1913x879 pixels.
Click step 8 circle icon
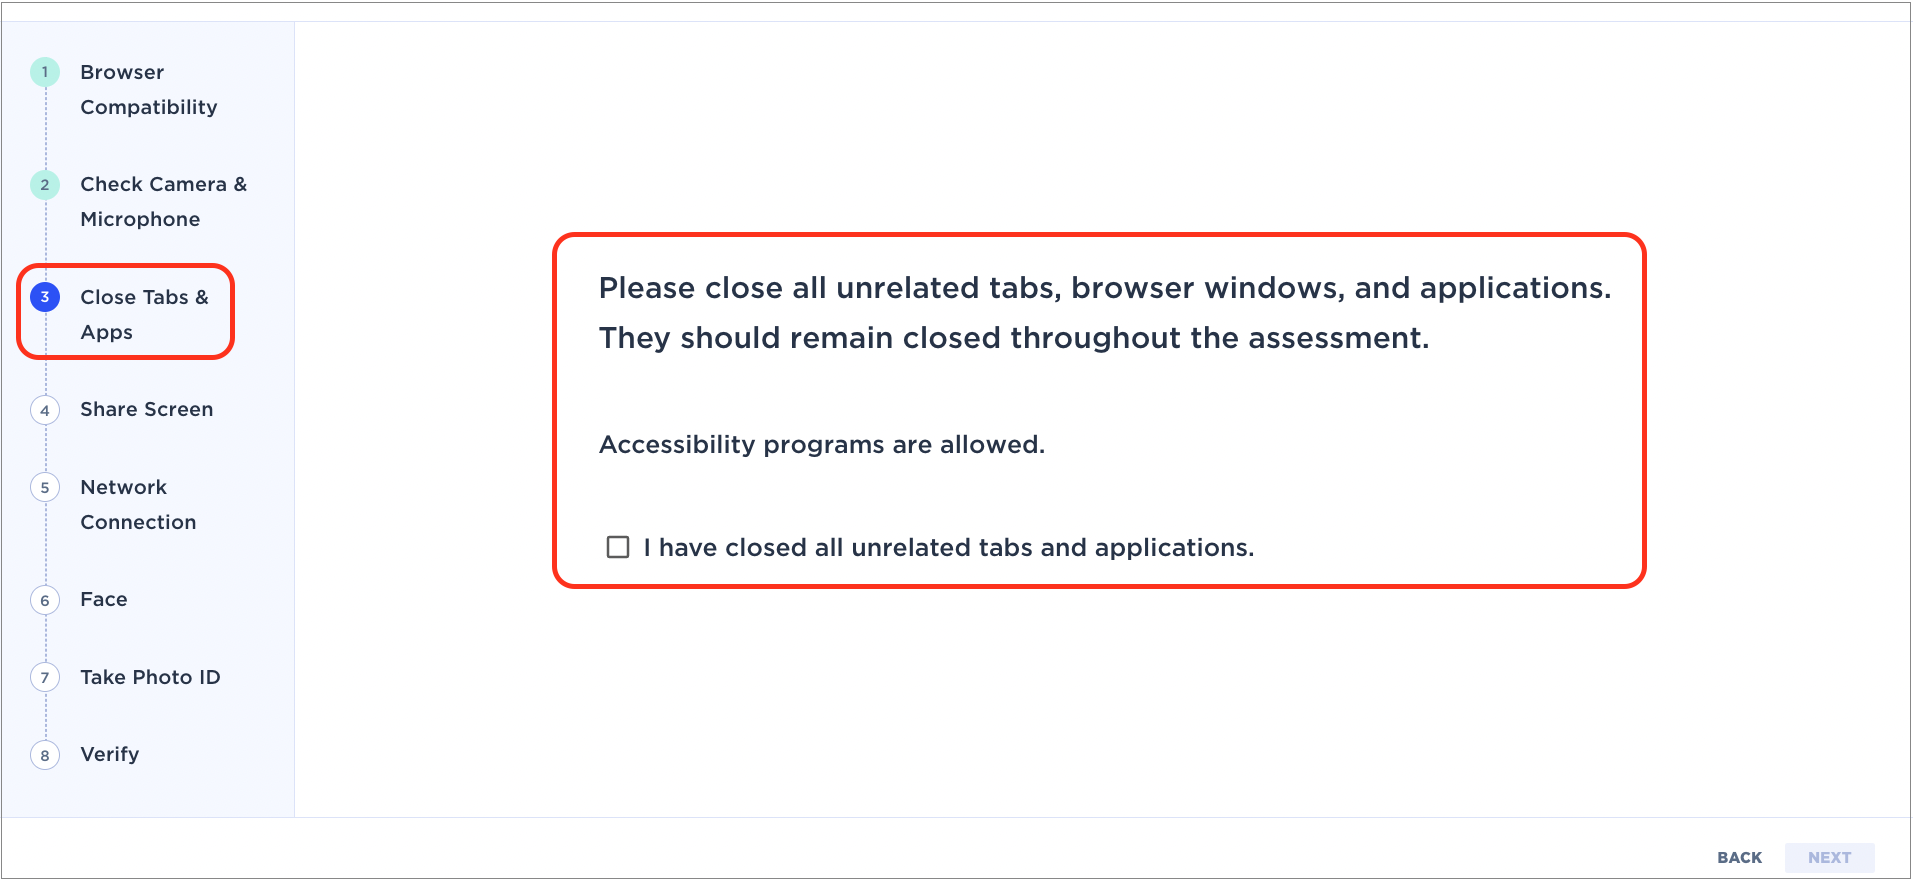point(45,755)
